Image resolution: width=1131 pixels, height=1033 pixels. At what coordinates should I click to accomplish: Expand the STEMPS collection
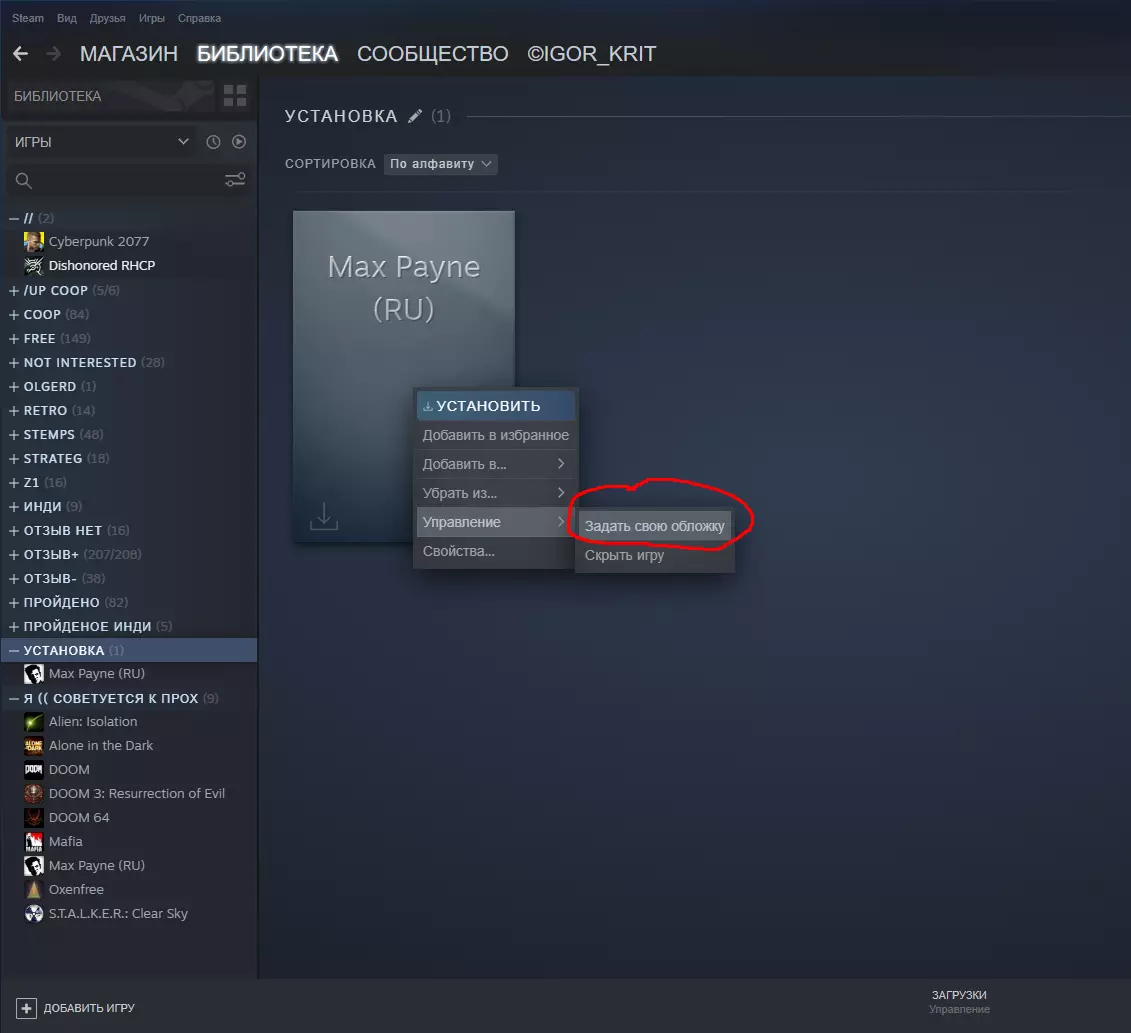tap(14, 434)
